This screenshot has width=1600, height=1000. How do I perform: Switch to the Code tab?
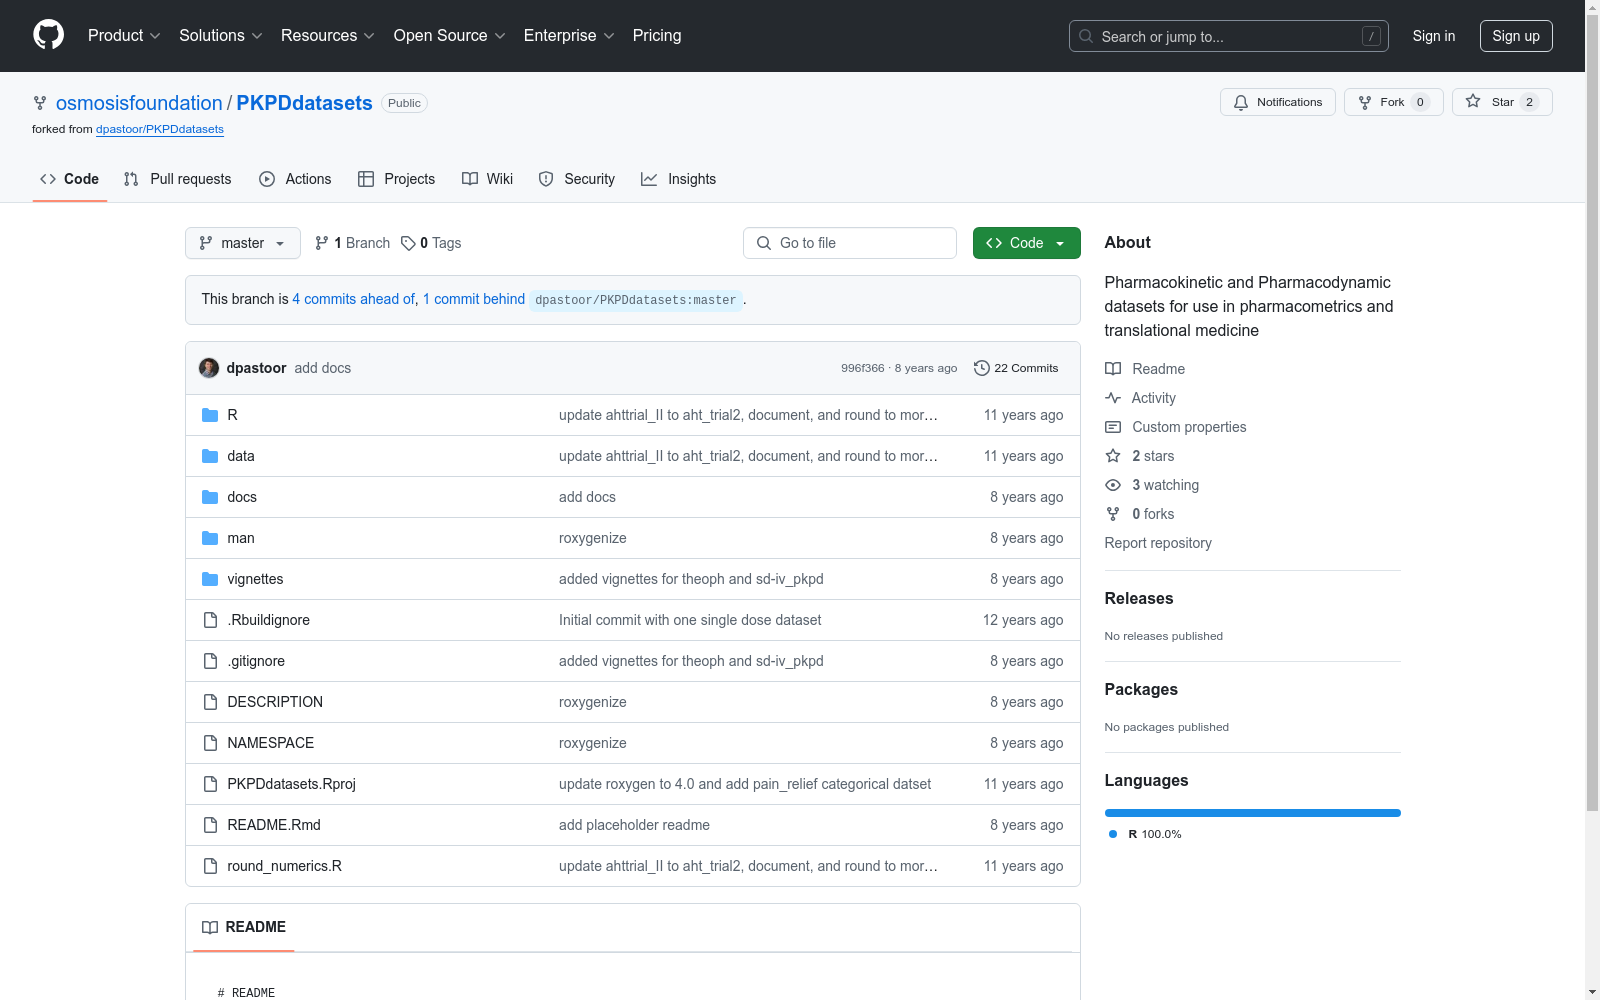69,179
